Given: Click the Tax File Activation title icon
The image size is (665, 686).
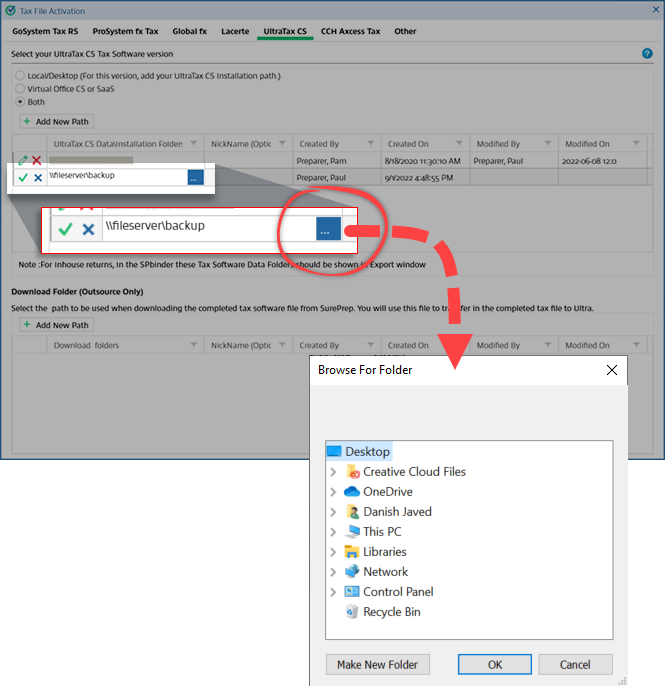Looking at the screenshot, I should tap(10, 10).
